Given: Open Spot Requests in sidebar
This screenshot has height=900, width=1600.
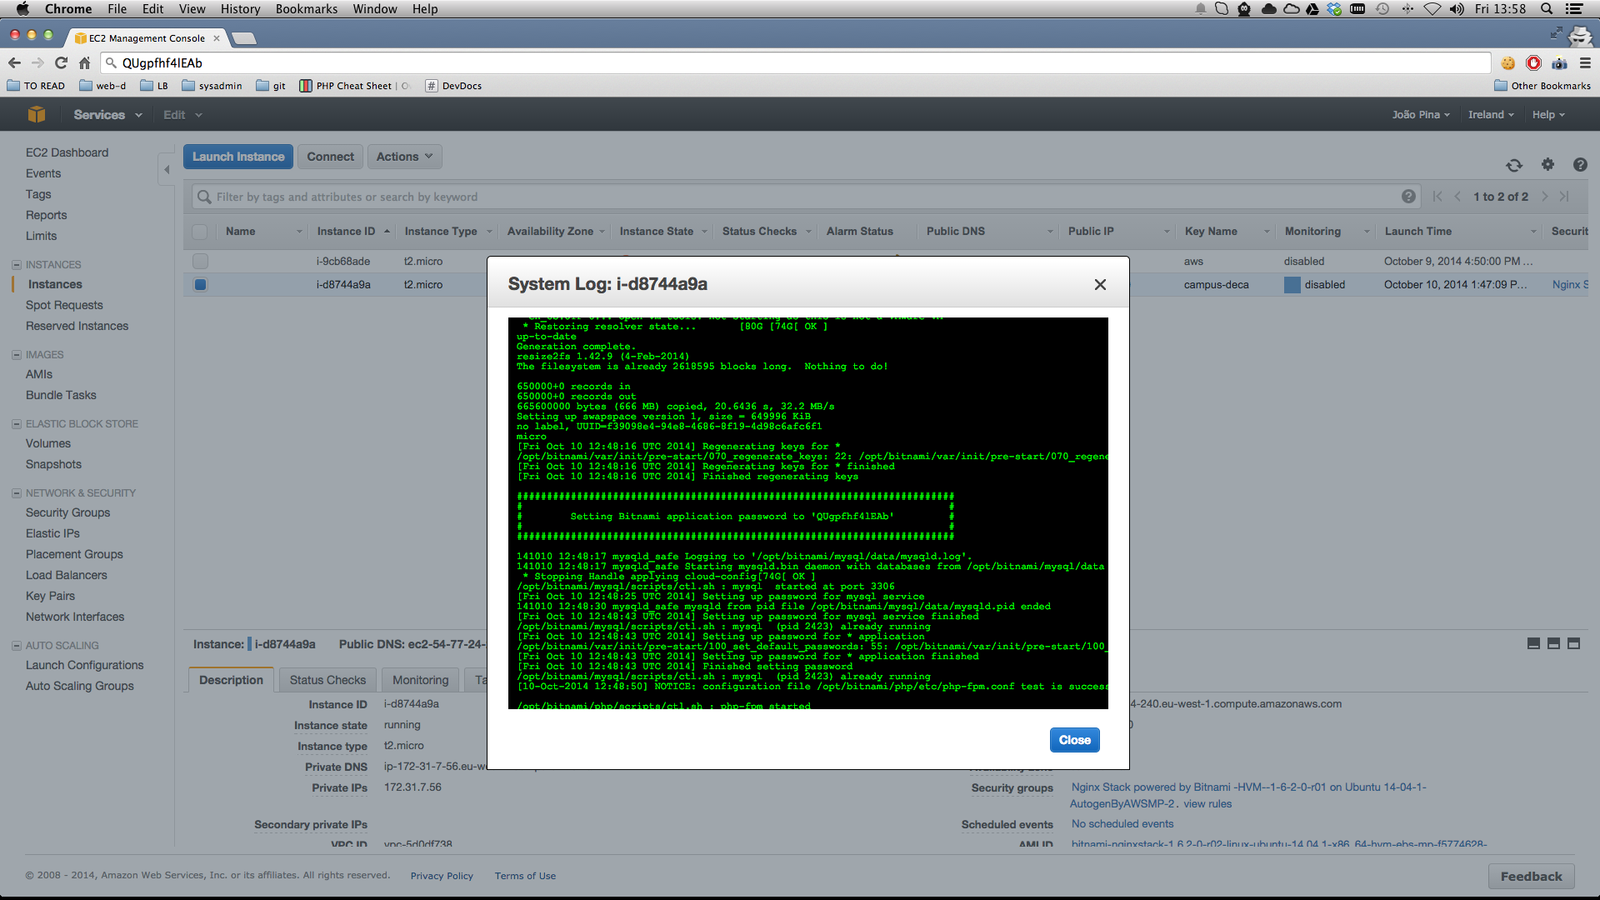Looking at the screenshot, I should [x=64, y=306].
